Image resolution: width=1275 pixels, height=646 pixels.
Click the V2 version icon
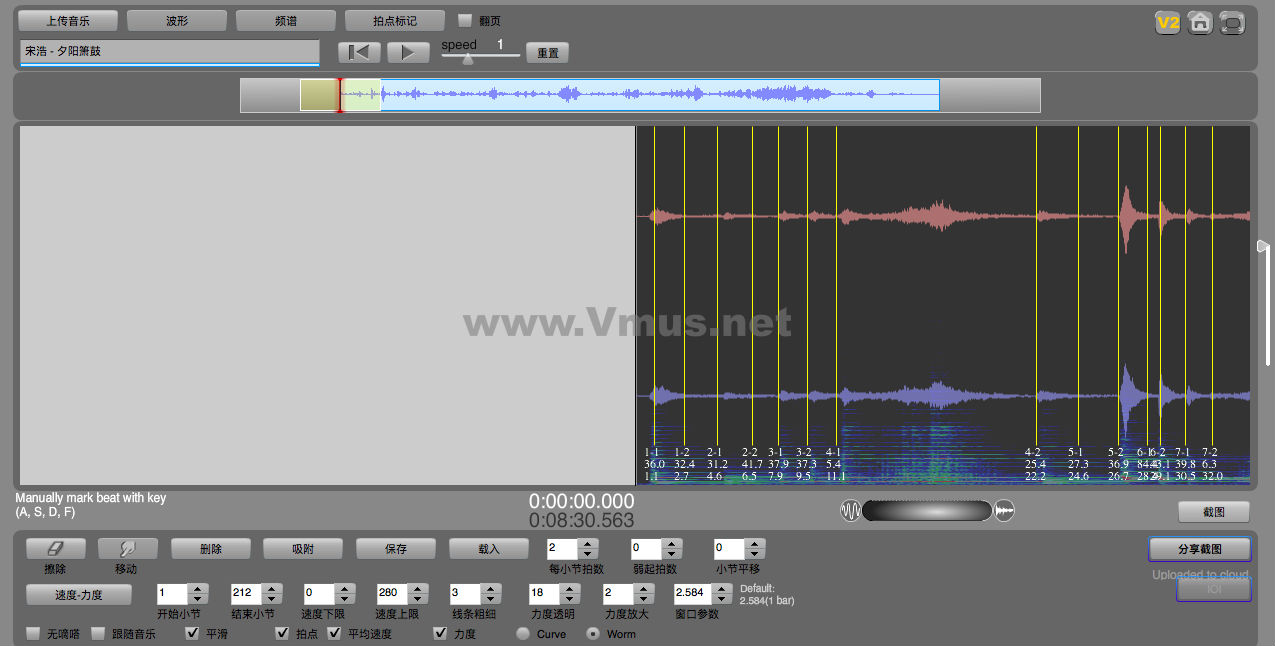coord(1167,23)
